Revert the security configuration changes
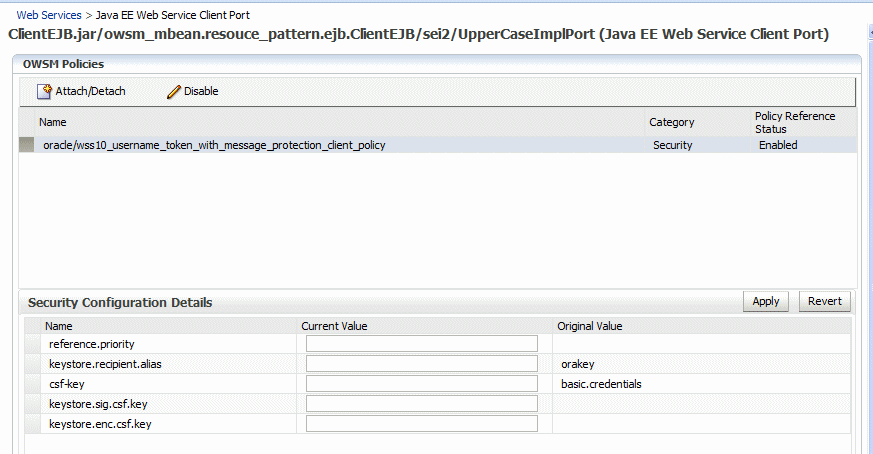This screenshot has width=873, height=454. tap(825, 301)
